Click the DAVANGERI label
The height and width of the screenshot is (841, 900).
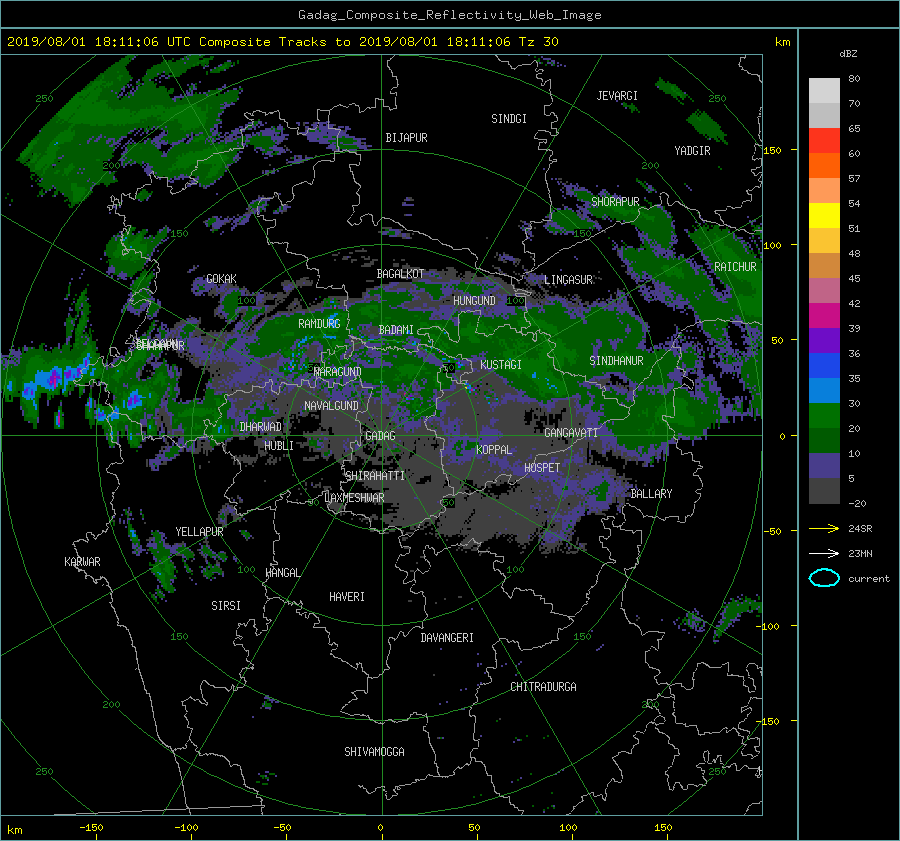click(x=447, y=638)
